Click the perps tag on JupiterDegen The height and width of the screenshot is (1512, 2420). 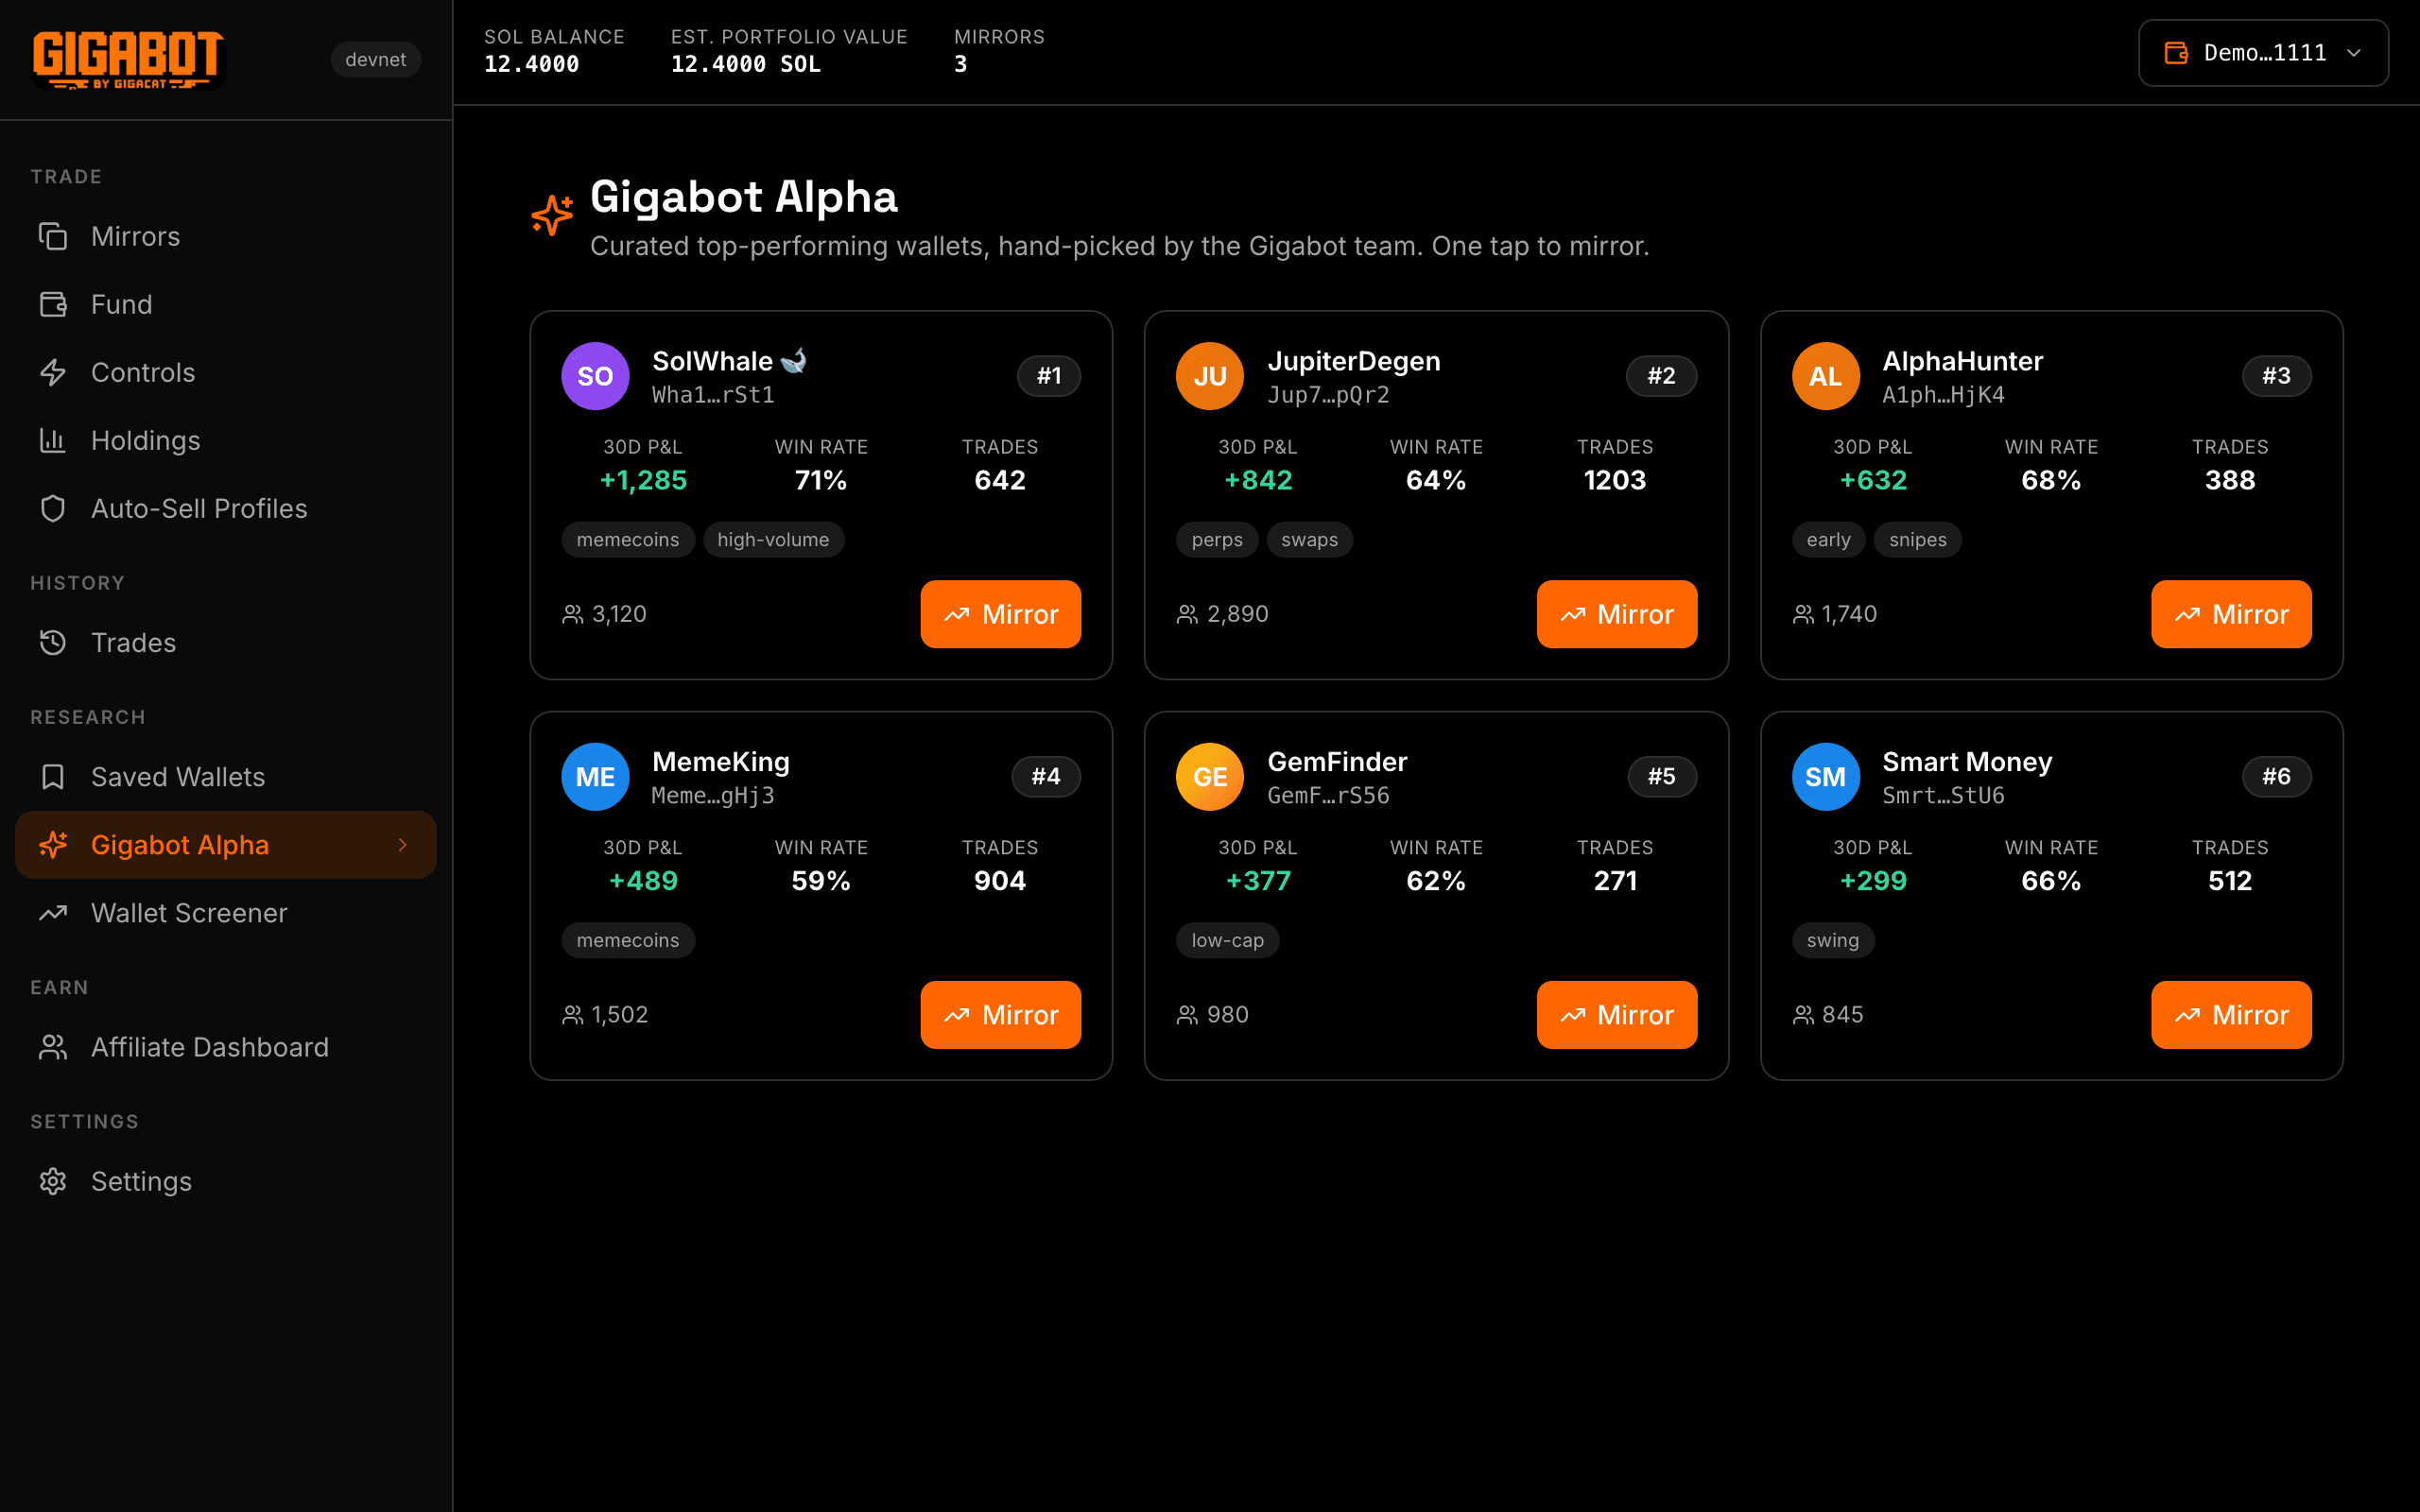click(1217, 540)
